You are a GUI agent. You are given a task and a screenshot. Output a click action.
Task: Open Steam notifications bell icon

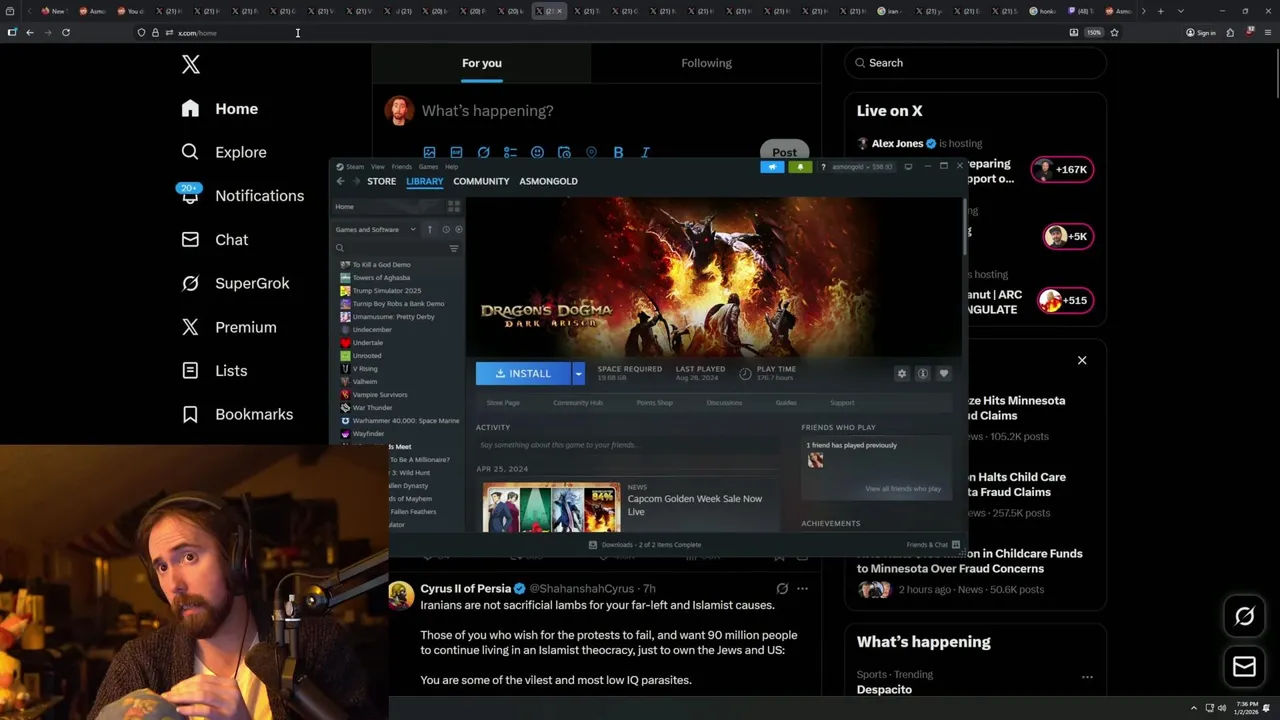point(800,167)
